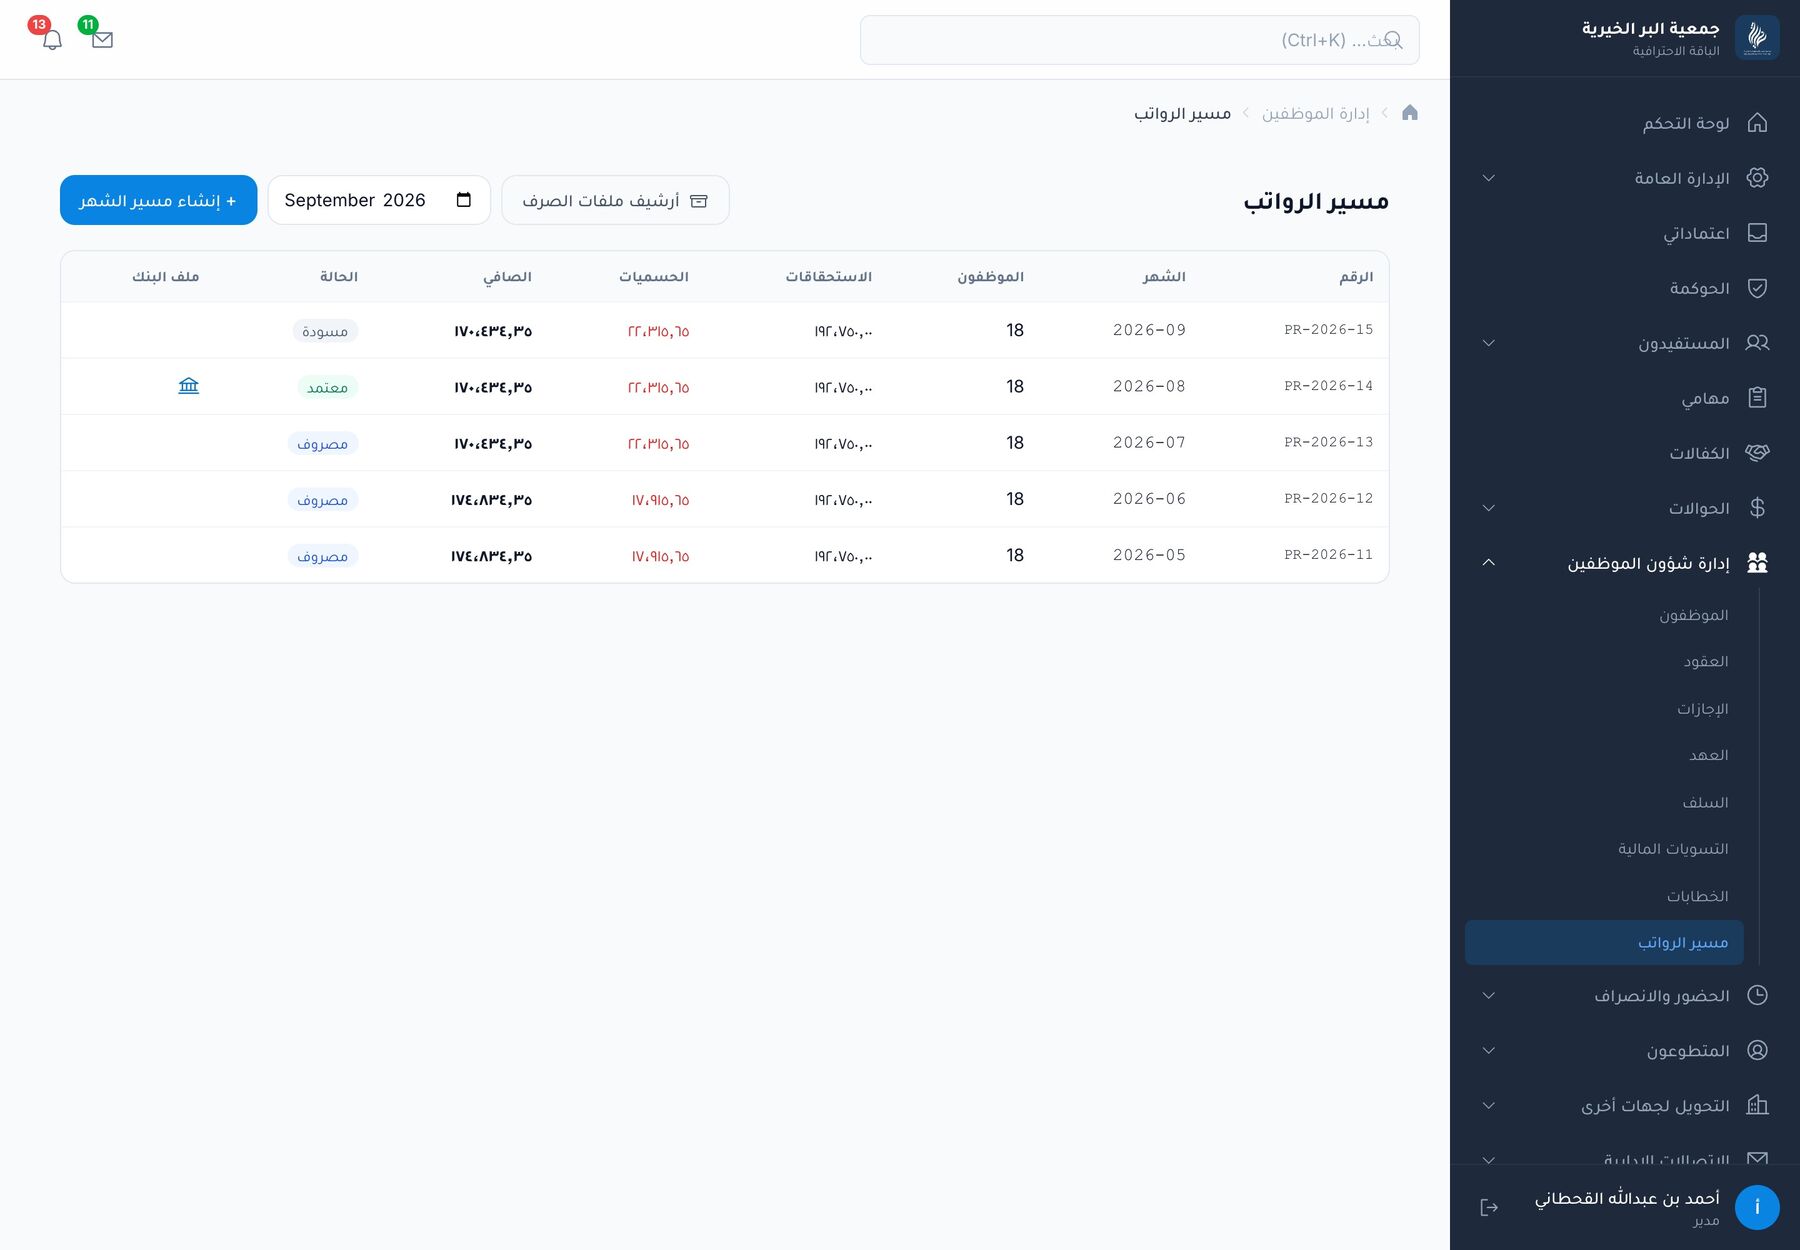Image resolution: width=1800 pixels, height=1250 pixels.
Task: Open payroll row PR-2026-12
Action: tap(725, 499)
